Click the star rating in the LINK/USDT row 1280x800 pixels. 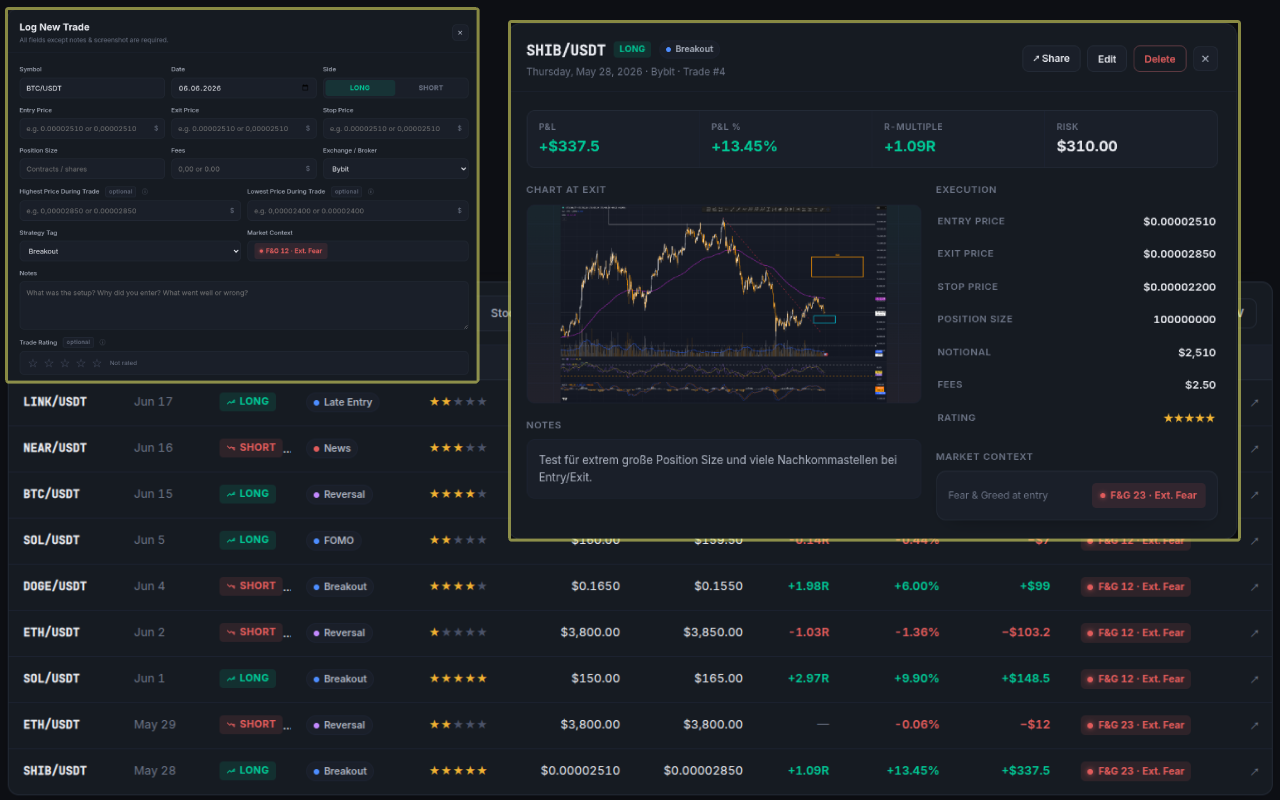tap(458, 402)
